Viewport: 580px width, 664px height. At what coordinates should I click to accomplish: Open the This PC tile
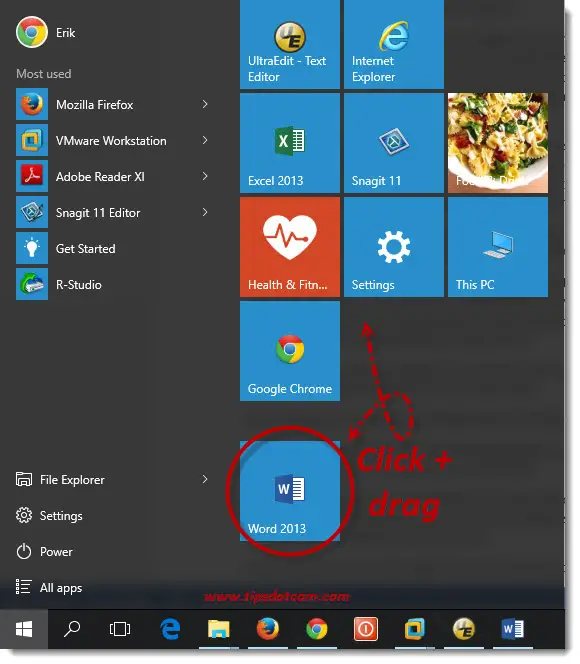(x=498, y=247)
